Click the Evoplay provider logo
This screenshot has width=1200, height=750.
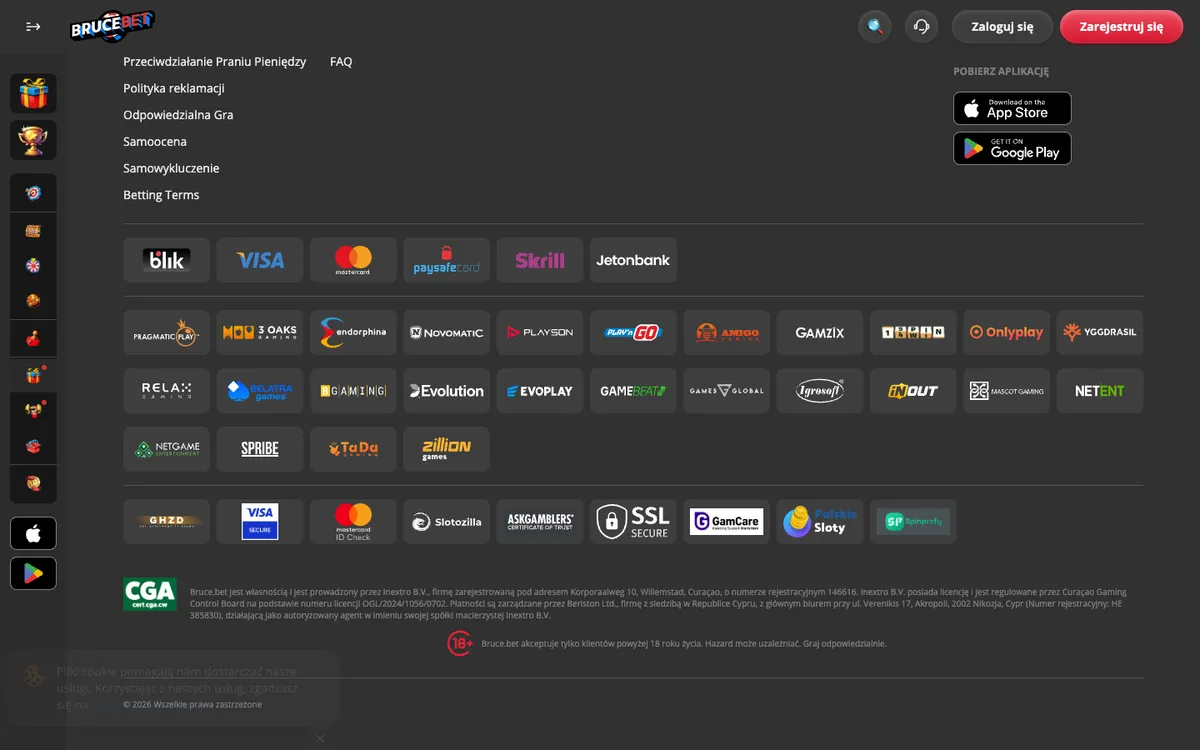coord(540,391)
